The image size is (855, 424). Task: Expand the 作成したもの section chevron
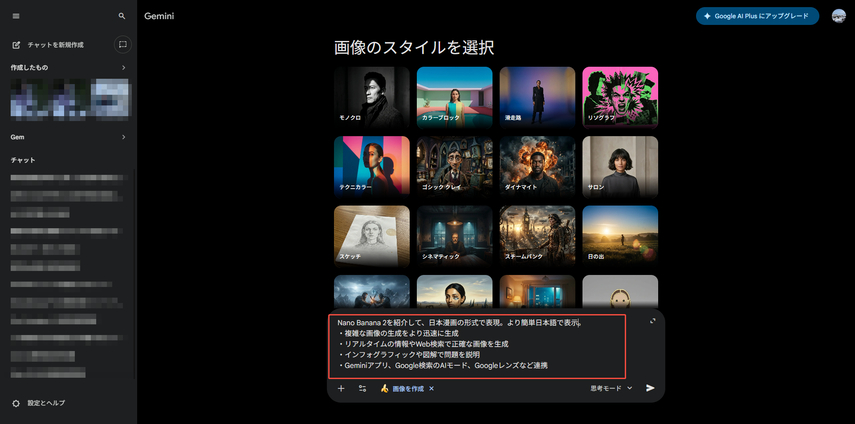(123, 67)
